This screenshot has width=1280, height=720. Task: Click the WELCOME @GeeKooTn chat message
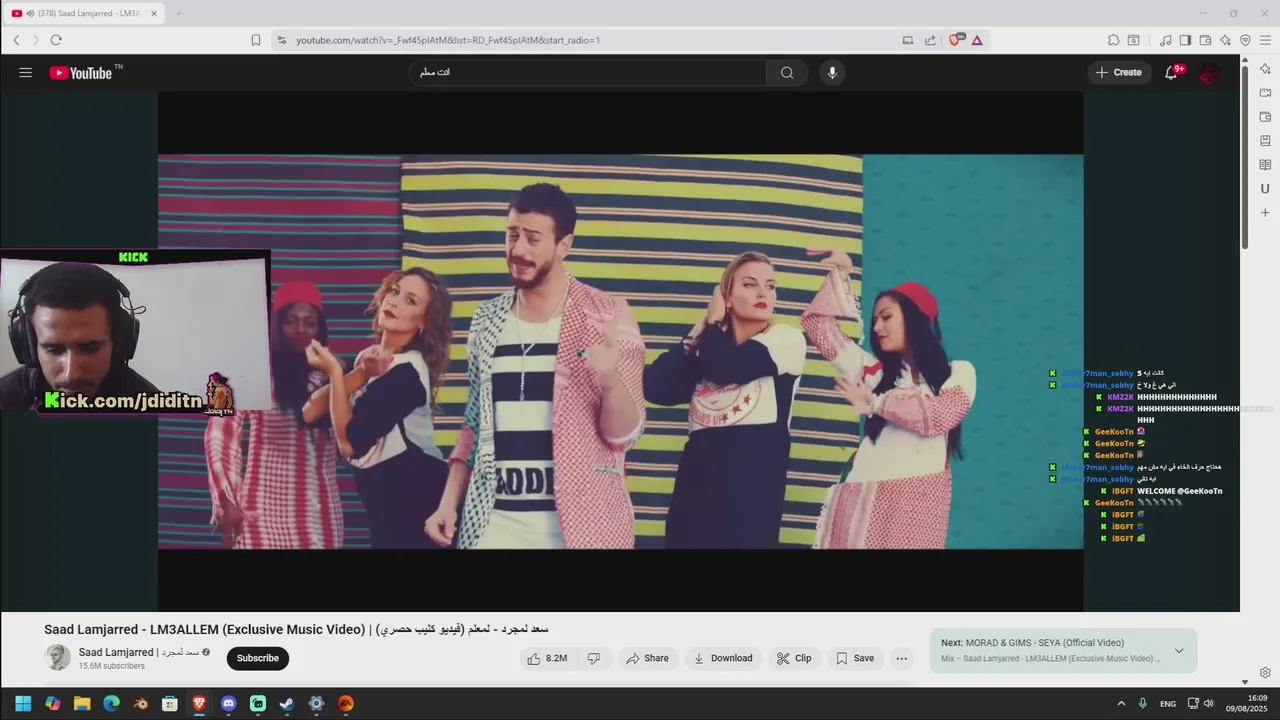point(1179,491)
